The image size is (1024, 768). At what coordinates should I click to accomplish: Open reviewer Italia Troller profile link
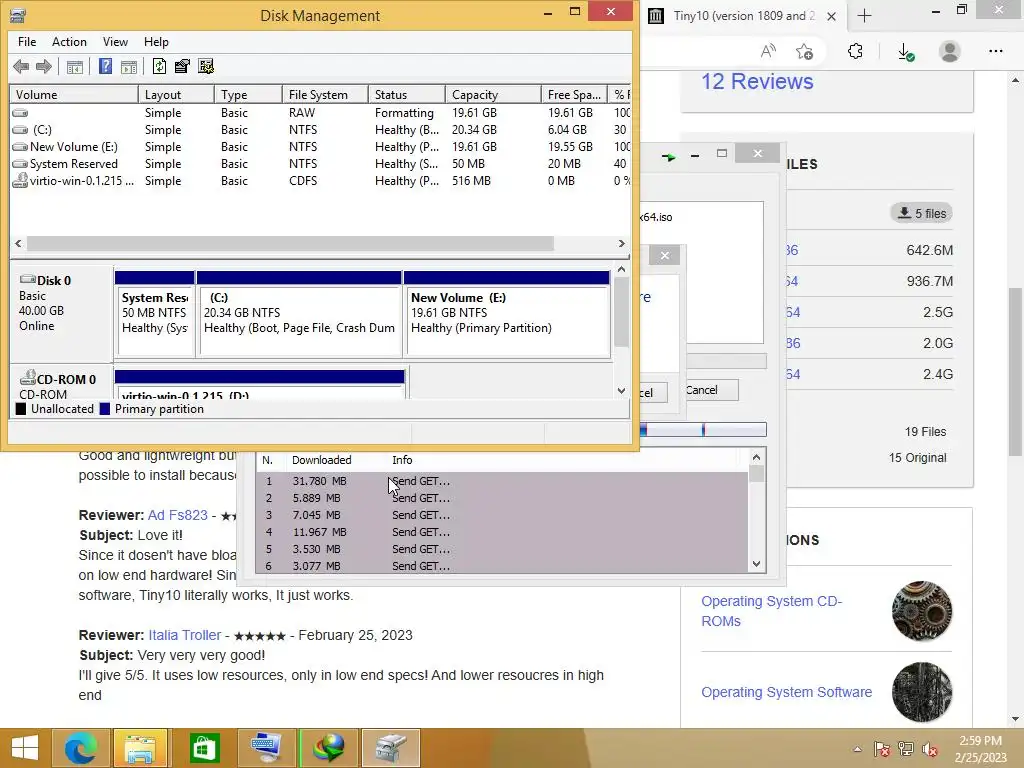(x=185, y=635)
